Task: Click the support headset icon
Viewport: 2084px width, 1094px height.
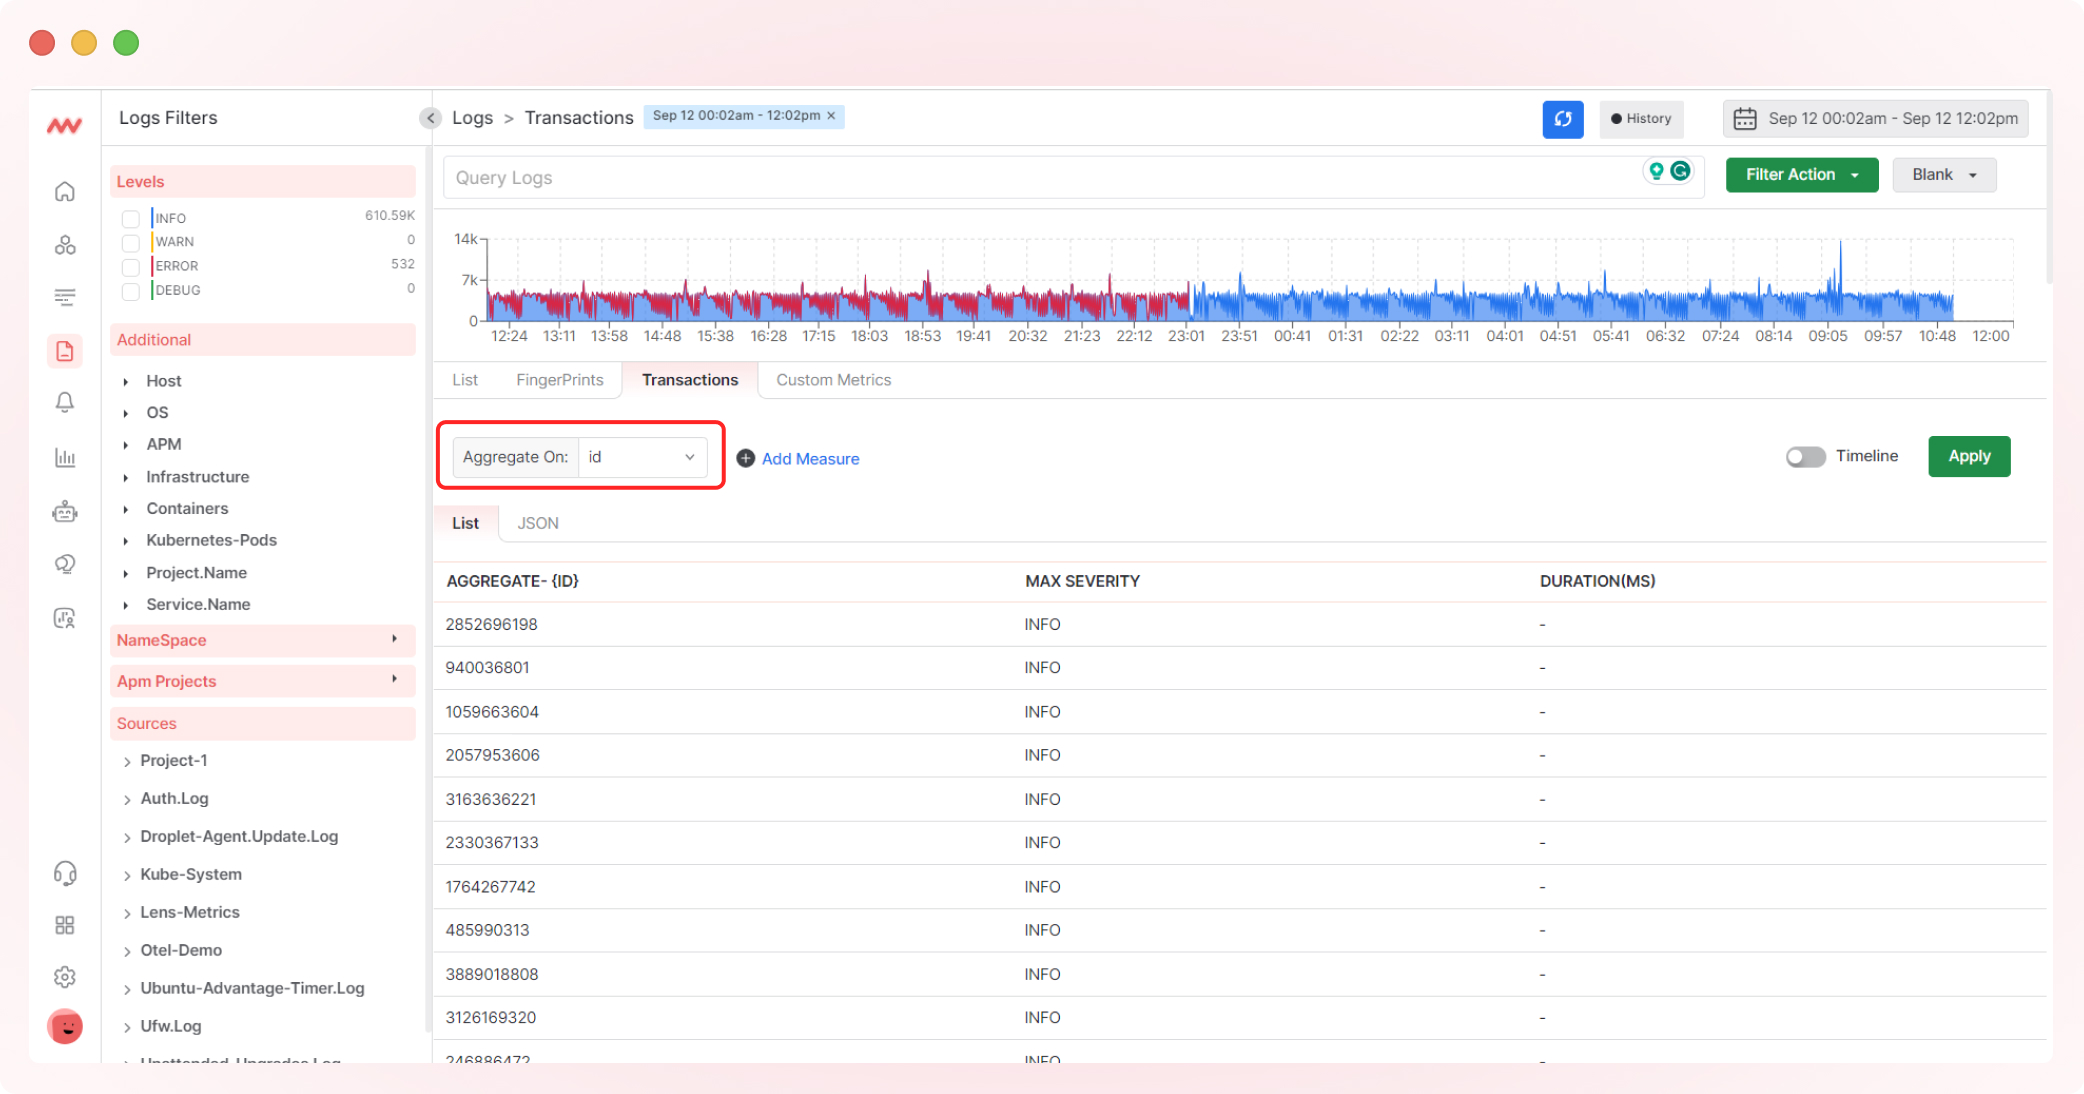Action: click(x=65, y=873)
